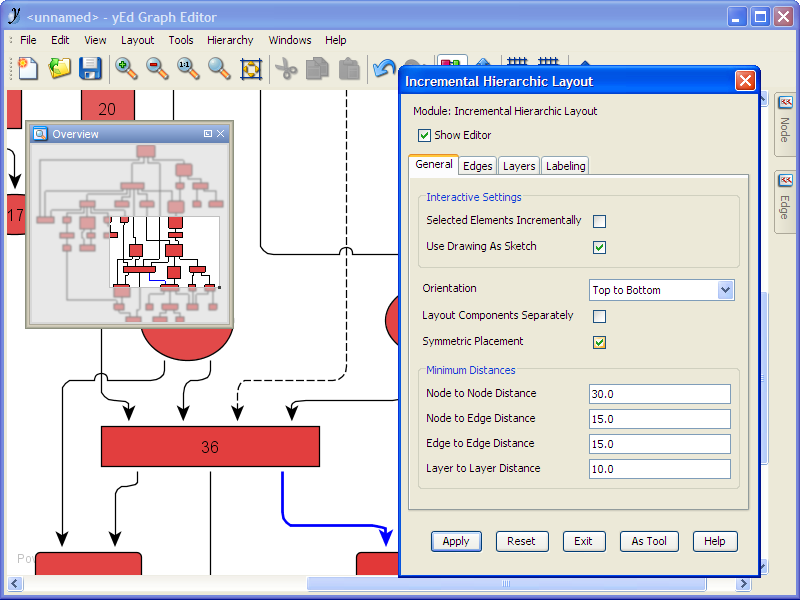This screenshot has width=800, height=600.
Task: Click the horizontal scrollbar thumb
Action: pos(506,583)
